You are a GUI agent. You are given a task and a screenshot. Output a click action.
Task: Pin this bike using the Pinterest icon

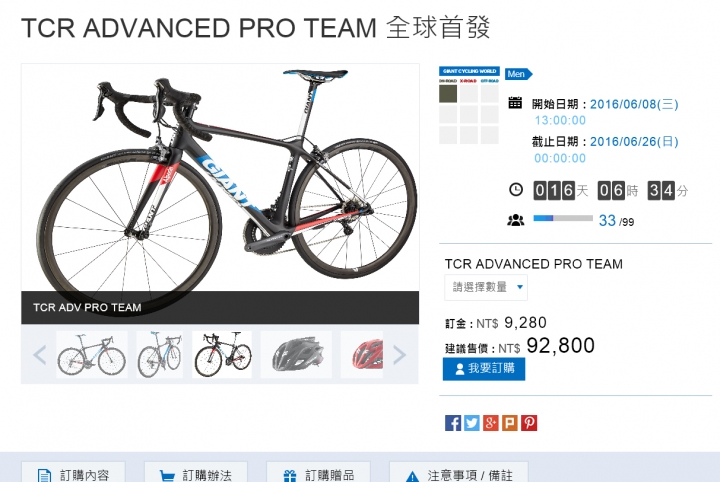[529, 423]
